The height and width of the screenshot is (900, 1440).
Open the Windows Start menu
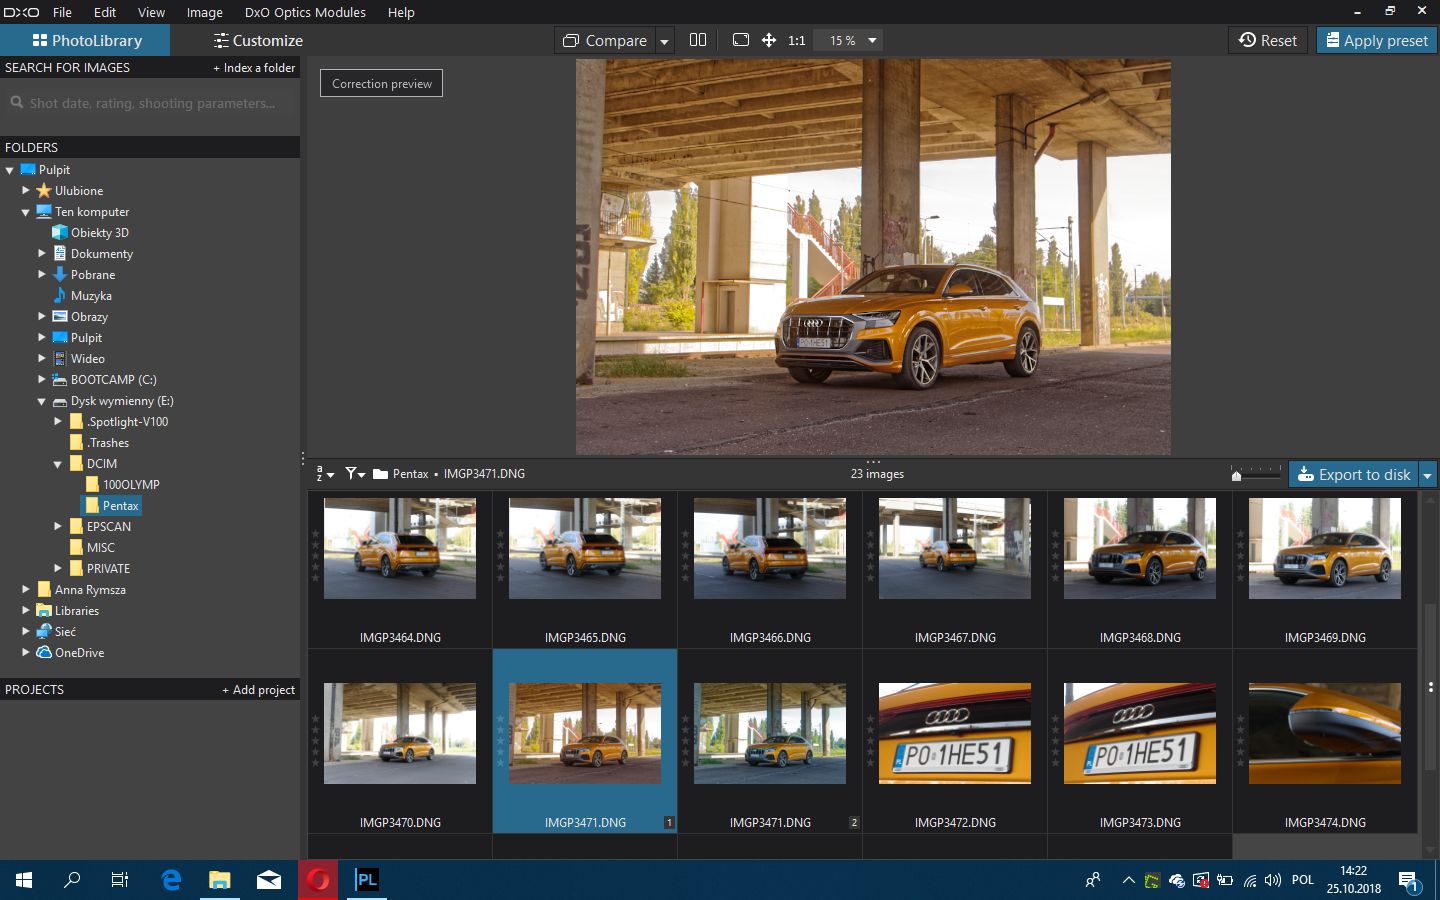24,880
